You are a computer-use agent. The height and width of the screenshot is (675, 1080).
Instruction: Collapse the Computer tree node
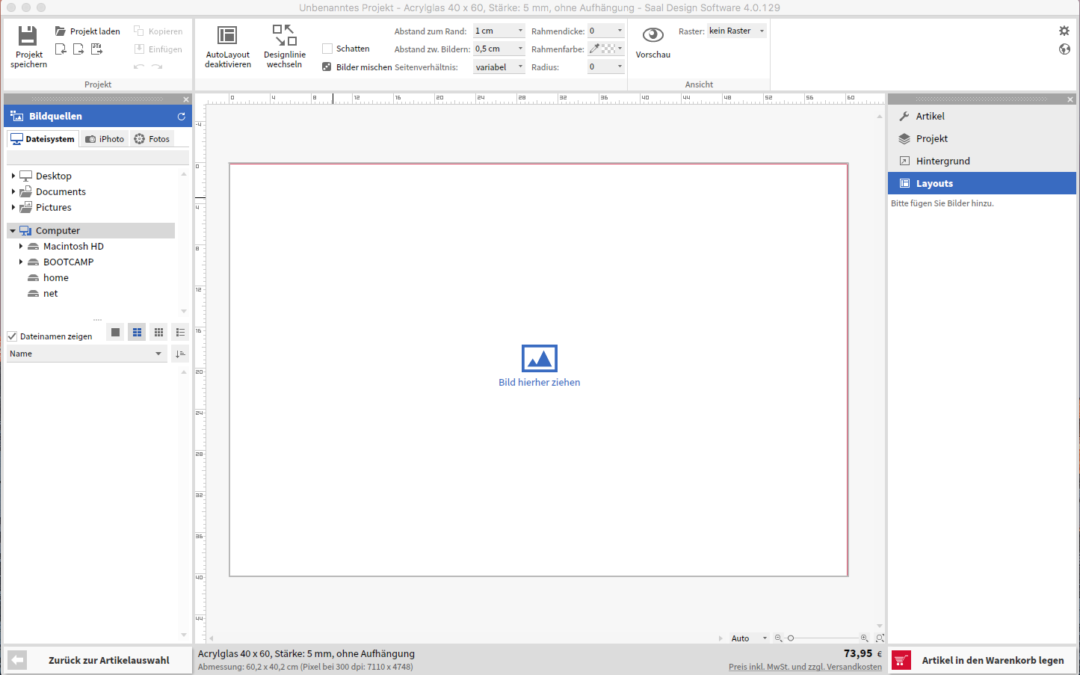click(12, 231)
